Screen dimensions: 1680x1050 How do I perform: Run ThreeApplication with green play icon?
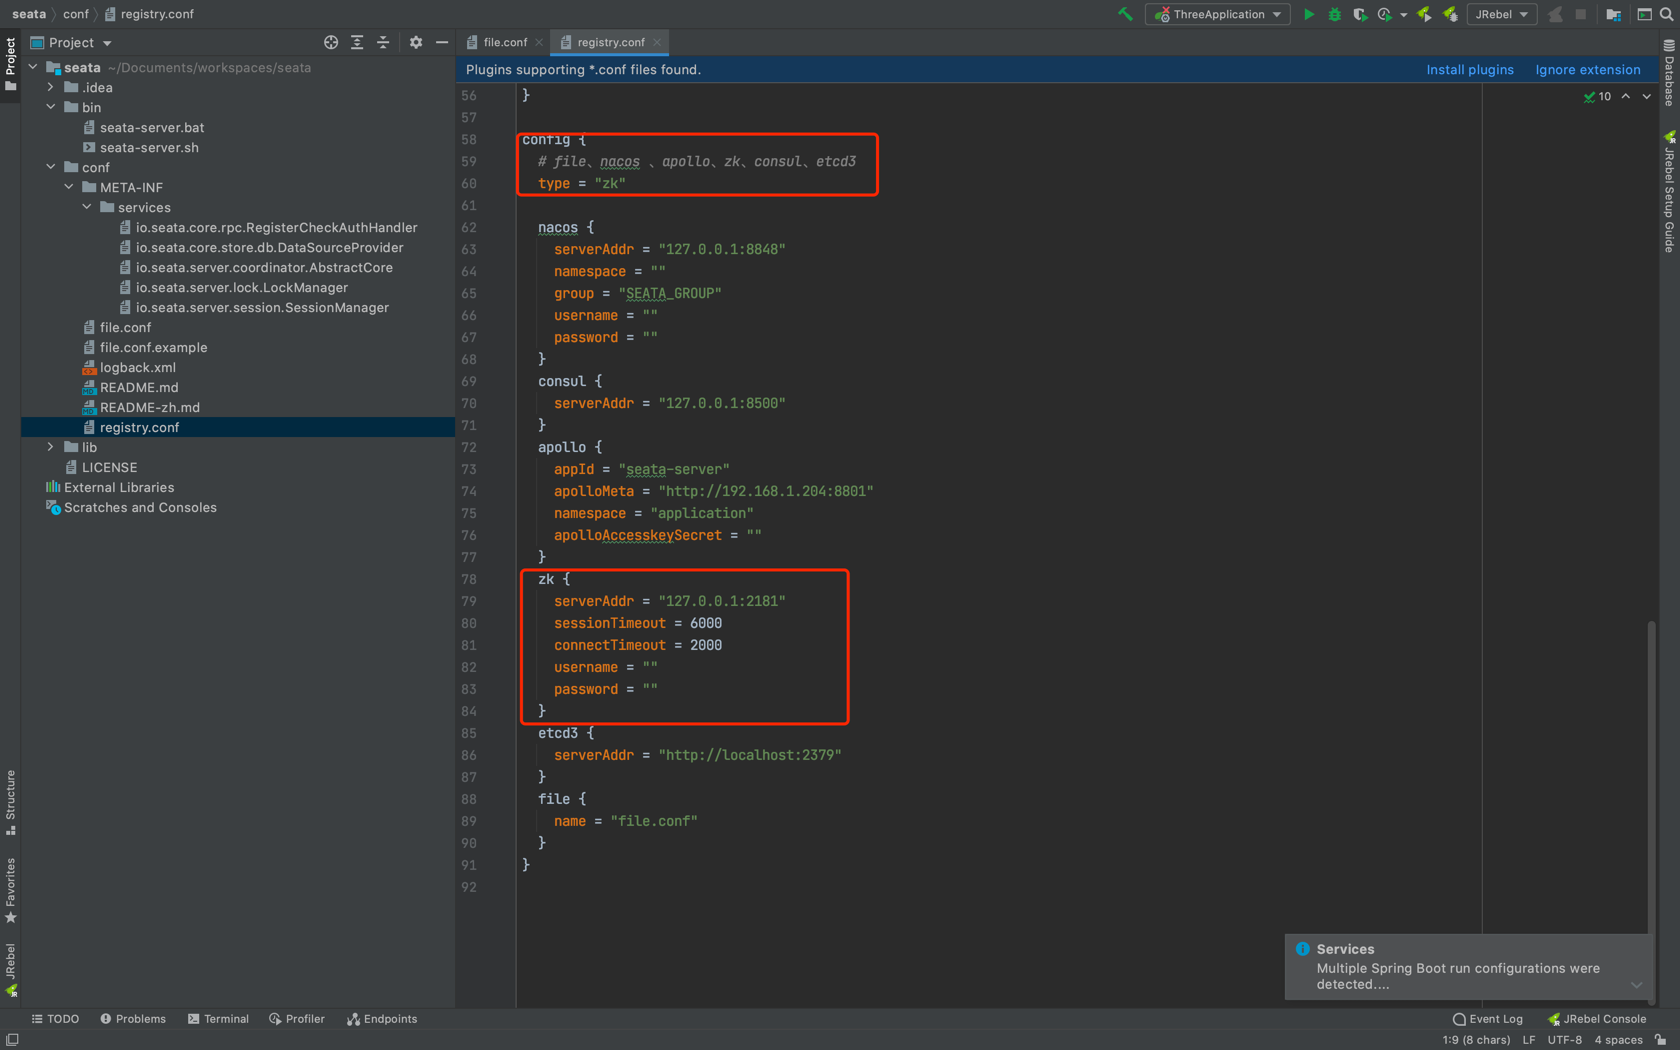tap(1308, 14)
